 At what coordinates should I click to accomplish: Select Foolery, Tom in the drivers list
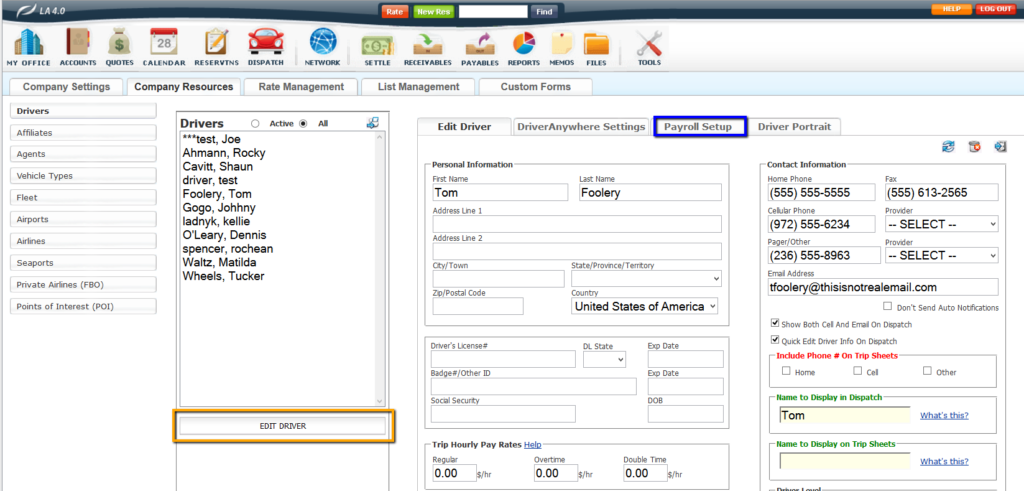pos(216,194)
